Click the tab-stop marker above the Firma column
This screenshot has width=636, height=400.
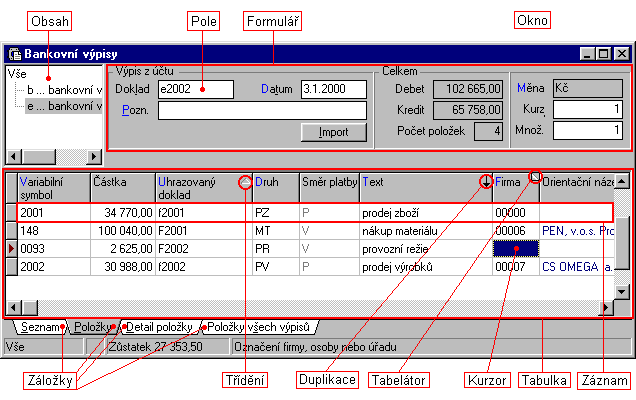[x=535, y=176]
